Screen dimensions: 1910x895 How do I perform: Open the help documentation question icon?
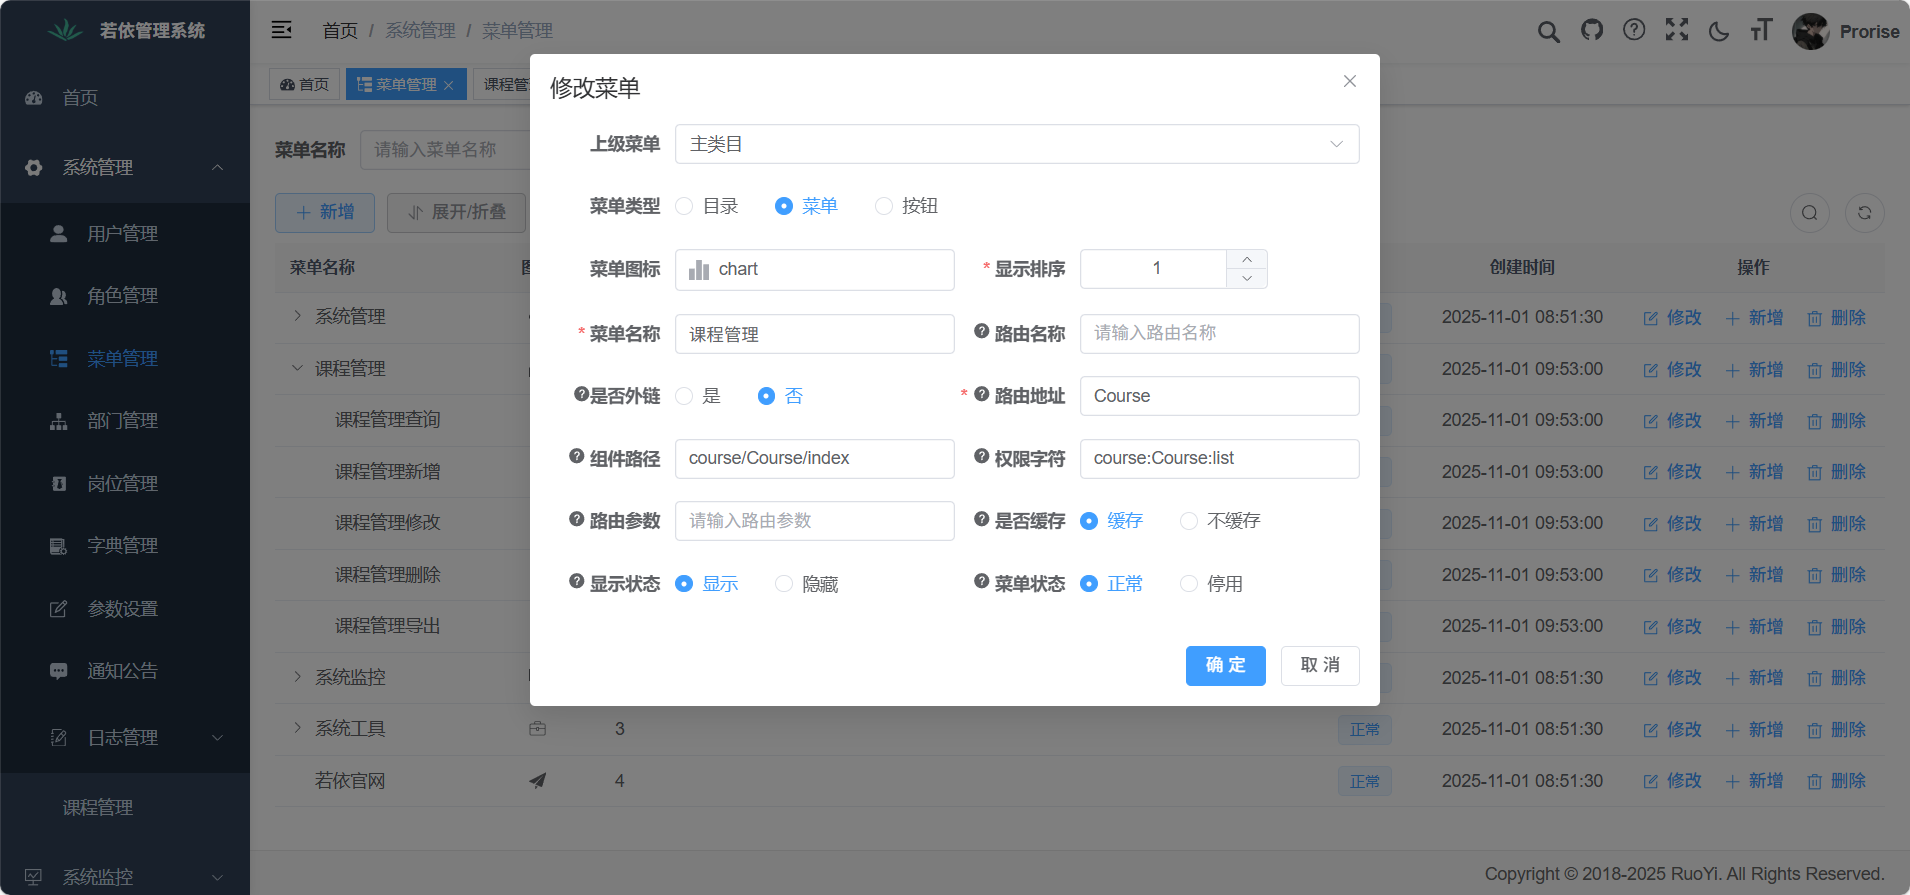[x=1634, y=31]
